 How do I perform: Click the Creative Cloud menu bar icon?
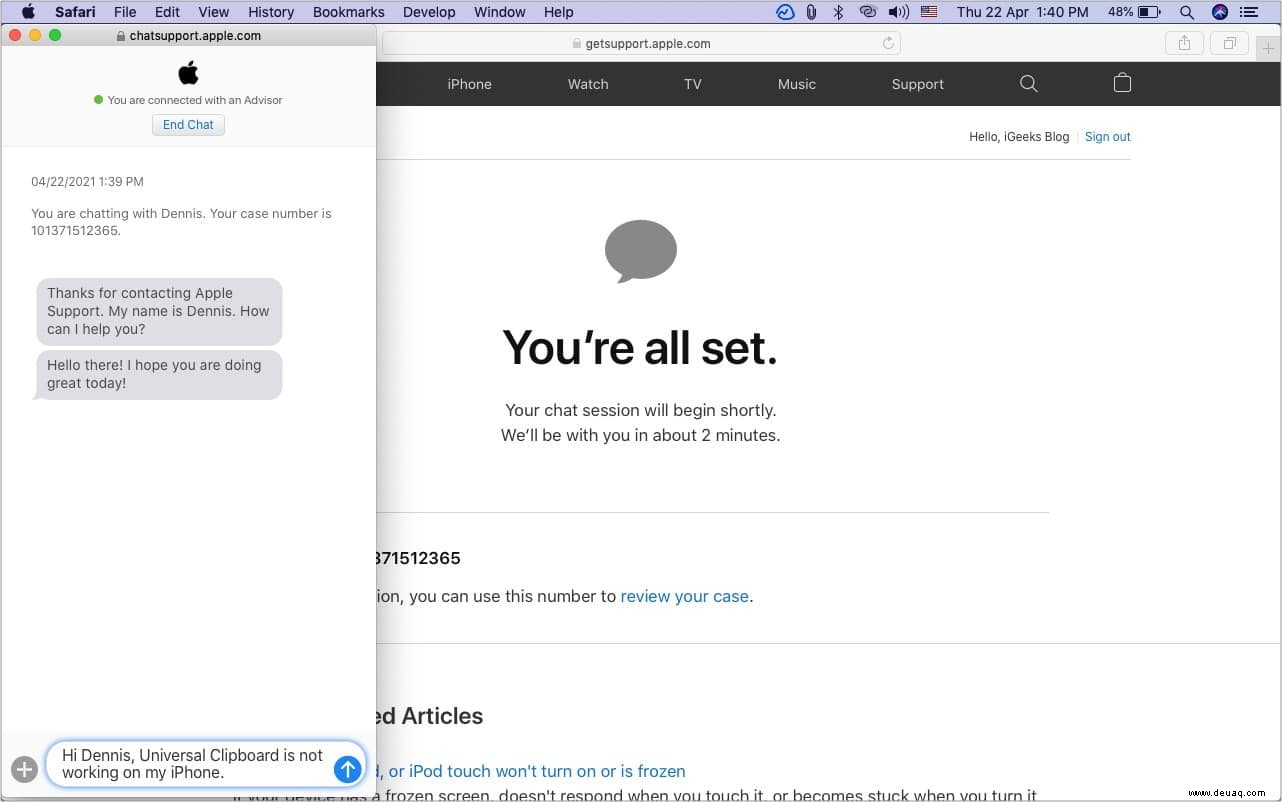click(867, 12)
